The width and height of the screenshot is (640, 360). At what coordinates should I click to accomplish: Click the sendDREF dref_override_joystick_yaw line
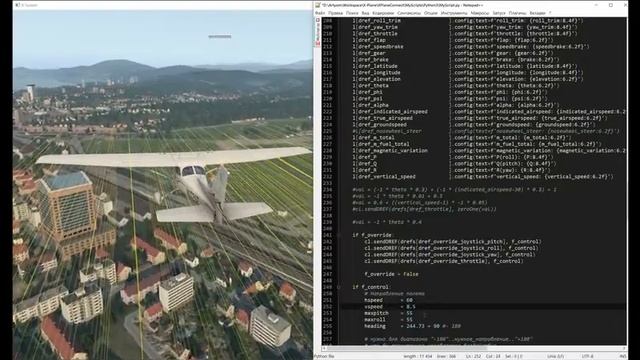[x=450, y=255]
